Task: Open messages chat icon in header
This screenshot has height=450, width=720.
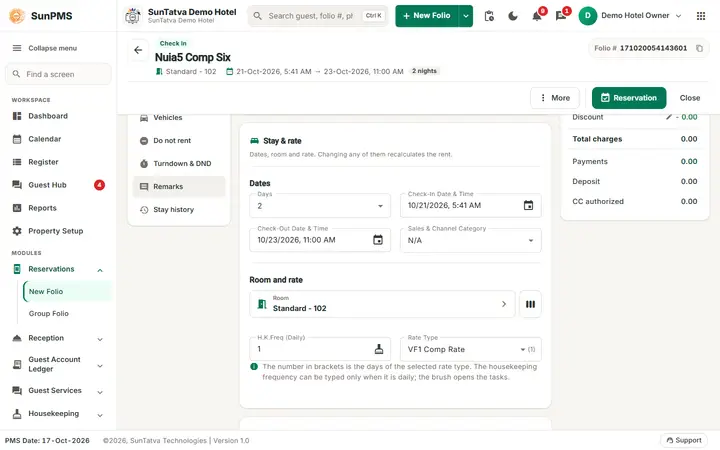Action: pyautogui.click(x=561, y=16)
